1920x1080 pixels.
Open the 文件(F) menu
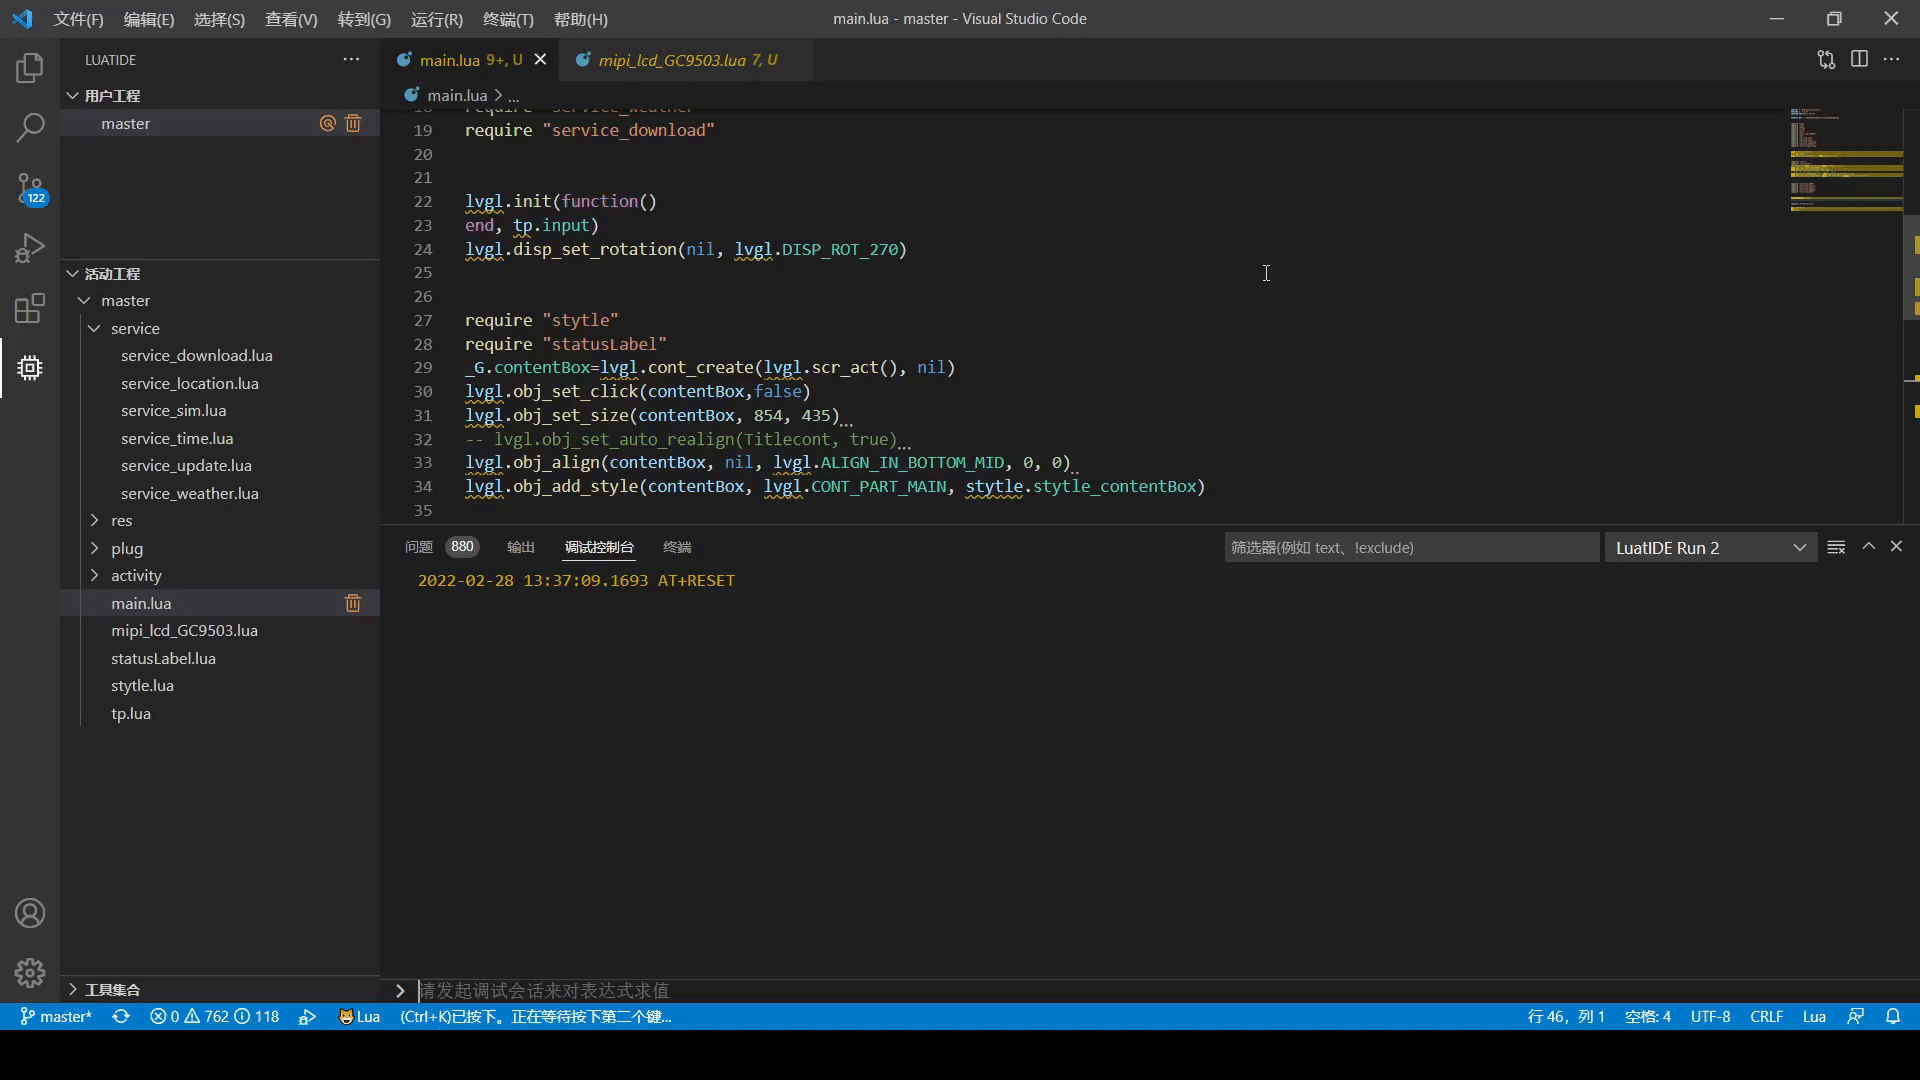[78, 19]
